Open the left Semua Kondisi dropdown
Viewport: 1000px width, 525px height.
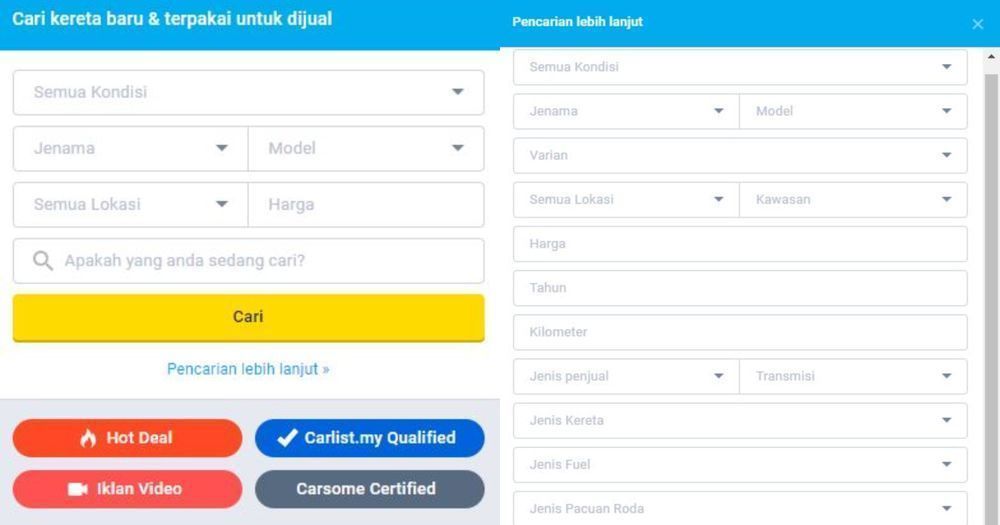tap(248, 92)
